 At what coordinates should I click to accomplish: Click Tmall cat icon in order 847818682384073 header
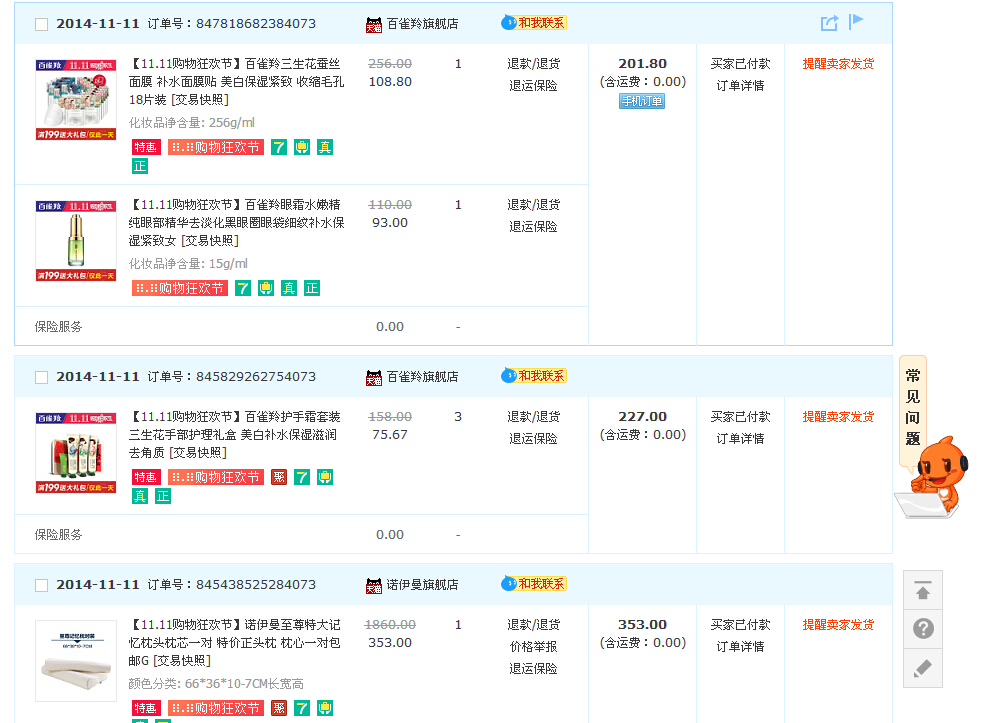374,25
